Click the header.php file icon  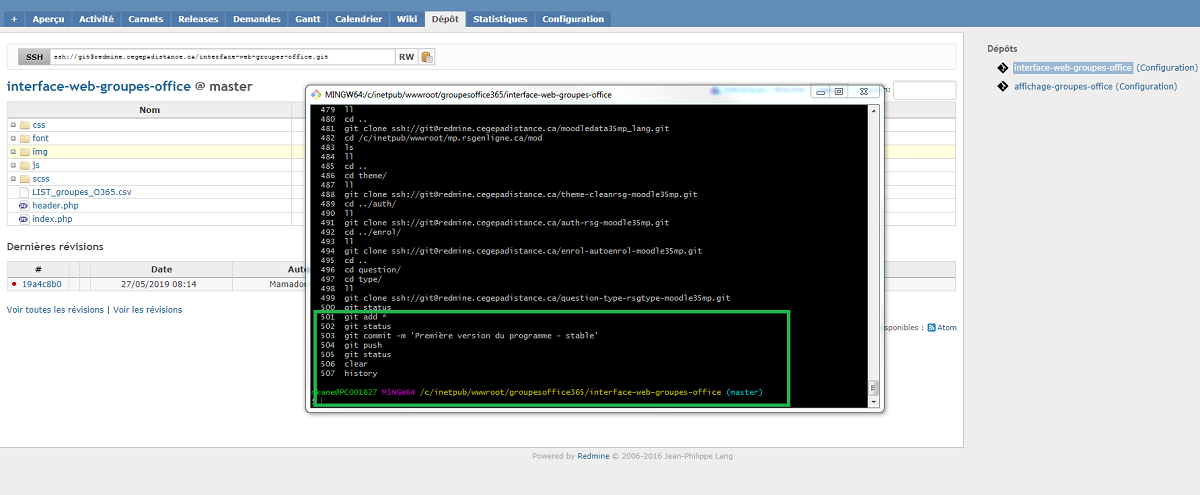[x=24, y=205]
